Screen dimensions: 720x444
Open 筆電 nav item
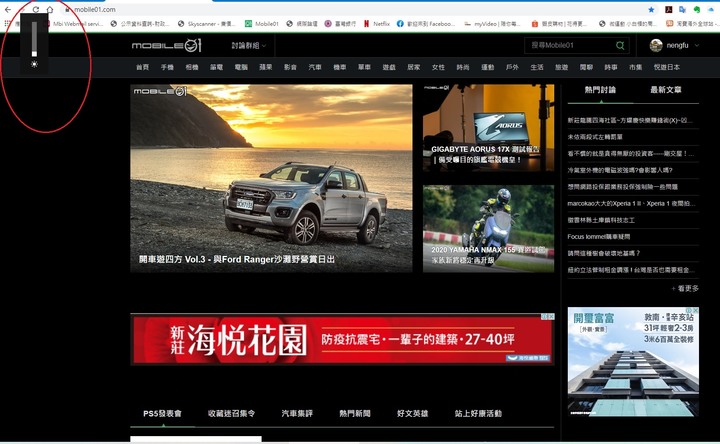(216, 67)
